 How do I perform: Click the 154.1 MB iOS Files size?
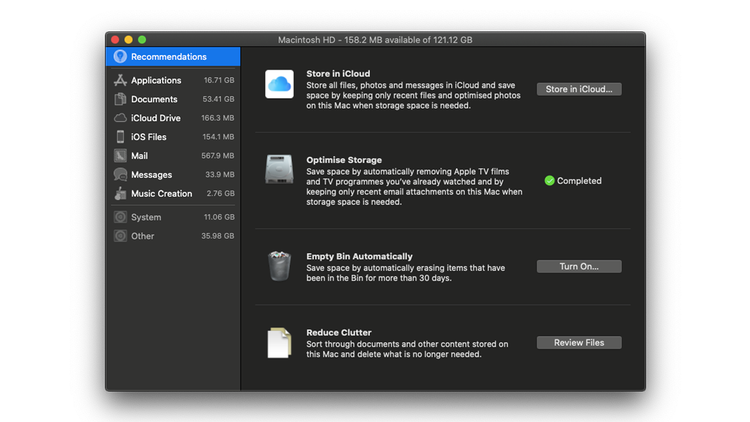[218, 137]
